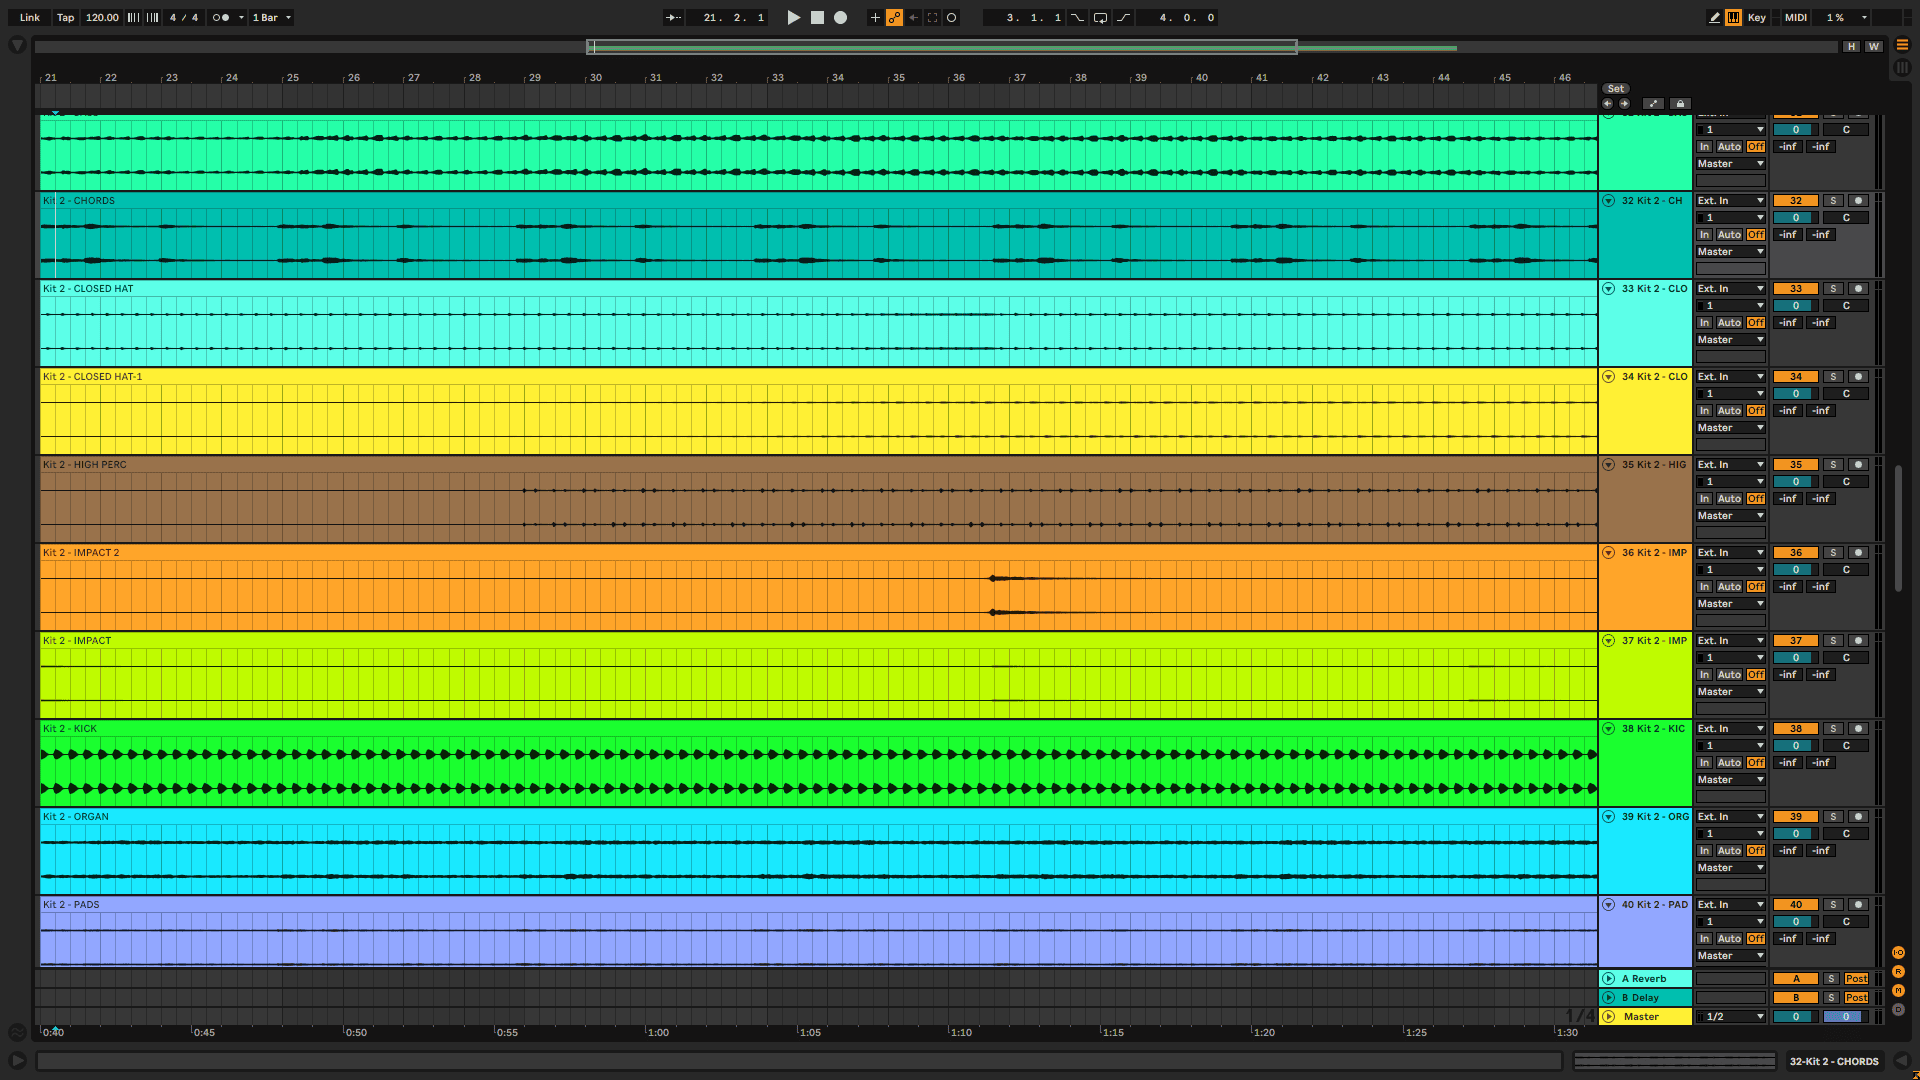The width and height of the screenshot is (1920, 1080).
Task: Open the metronome settings dropdown arrow
Action: [x=241, y=17]
